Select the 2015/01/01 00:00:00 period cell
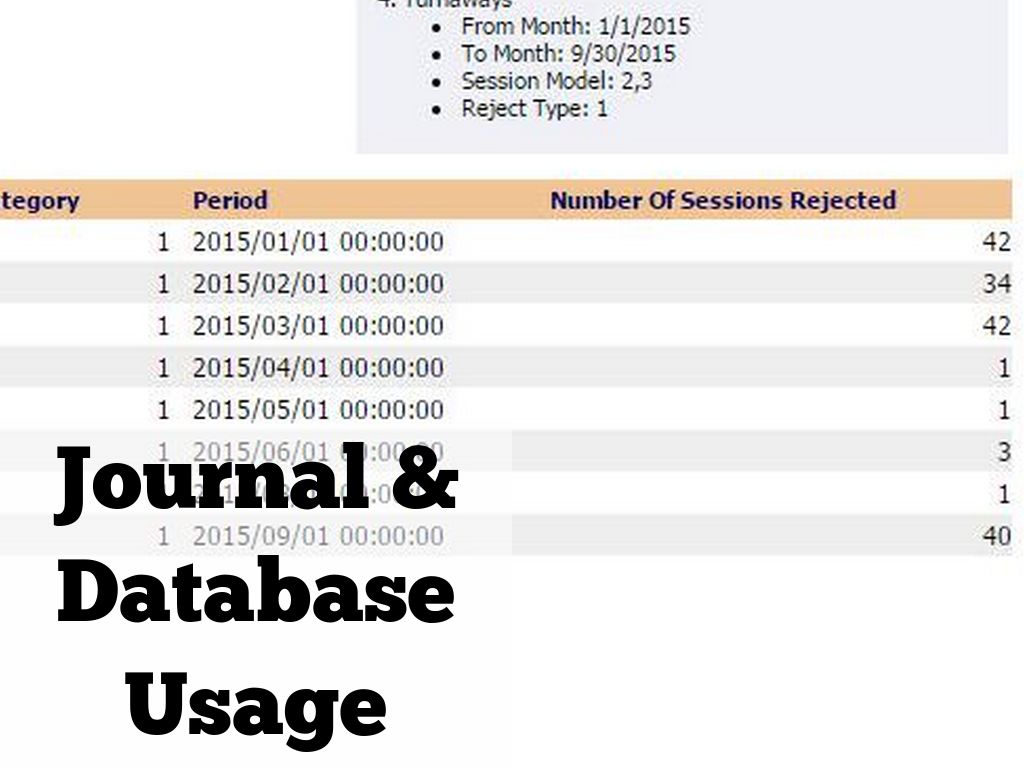This screenshot has height=768, width=1024. tap(318, 242)
